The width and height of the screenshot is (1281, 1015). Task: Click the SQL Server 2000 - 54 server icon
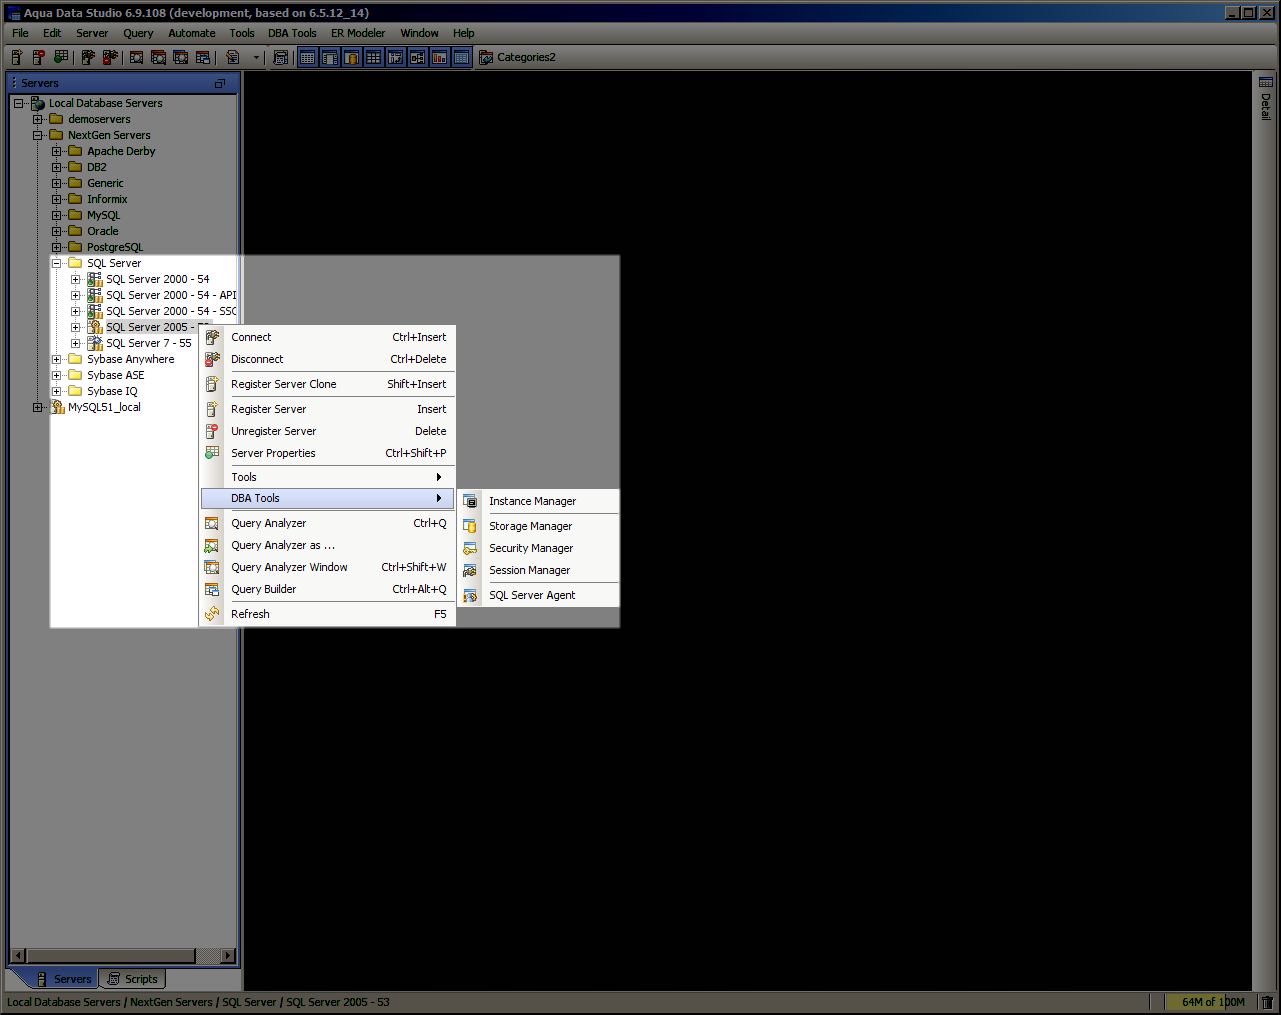(x=95, y=279)
